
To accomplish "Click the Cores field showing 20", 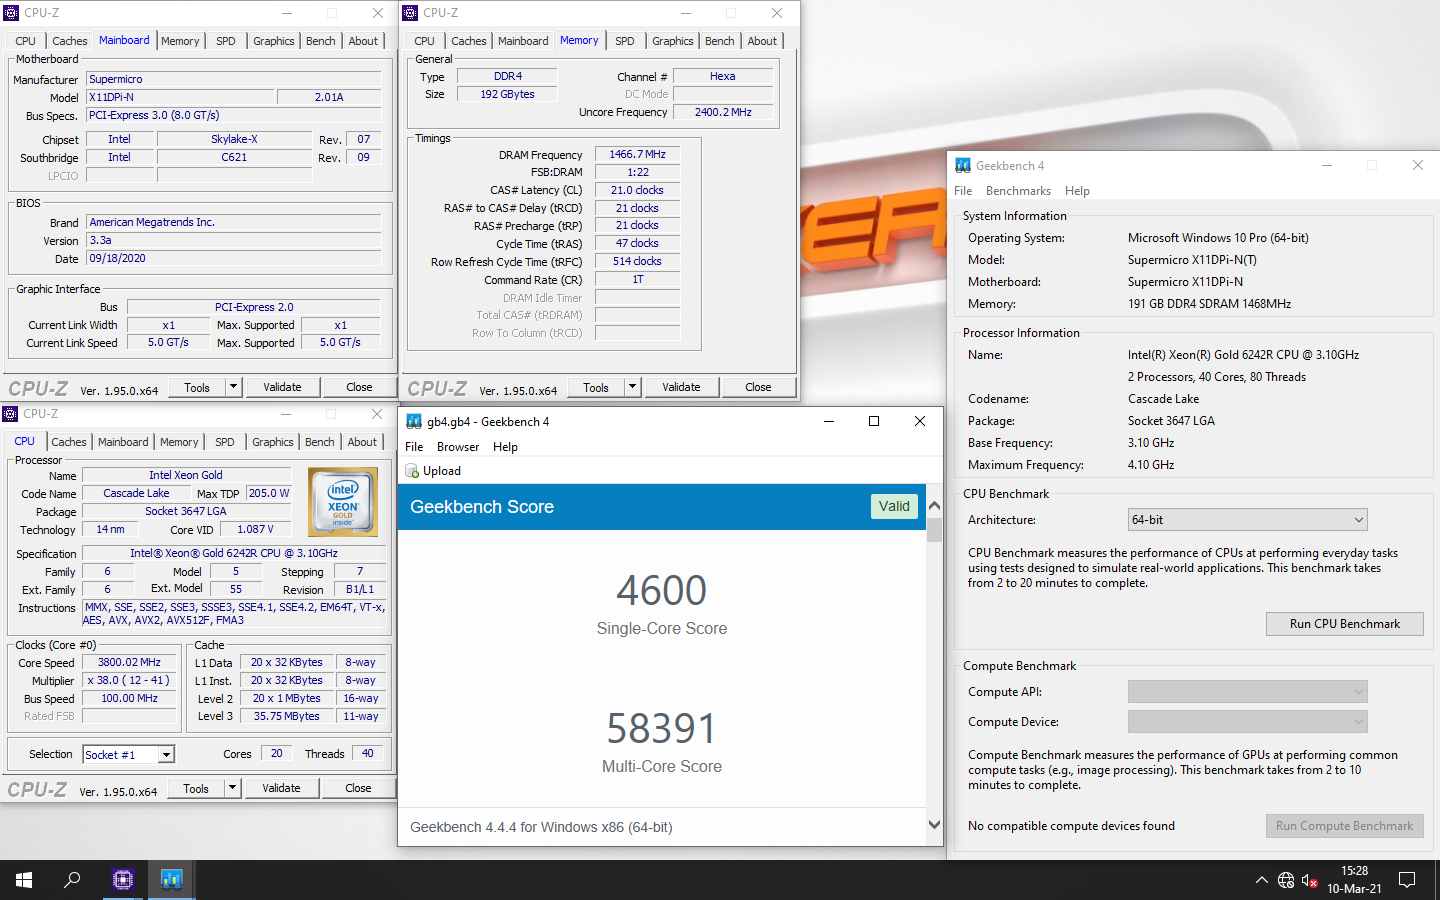I will 277,754.
